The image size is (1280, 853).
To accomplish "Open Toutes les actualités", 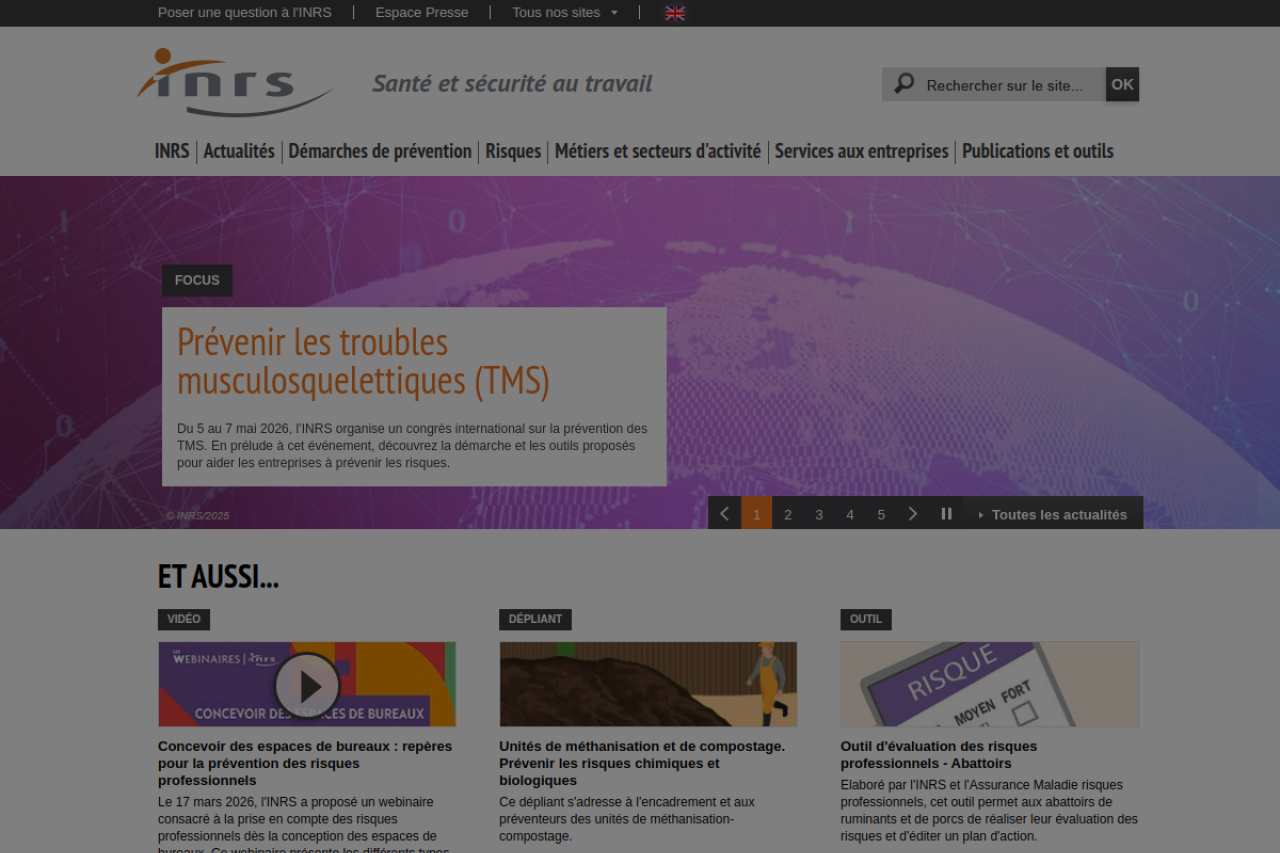I will pos(1053,514).
